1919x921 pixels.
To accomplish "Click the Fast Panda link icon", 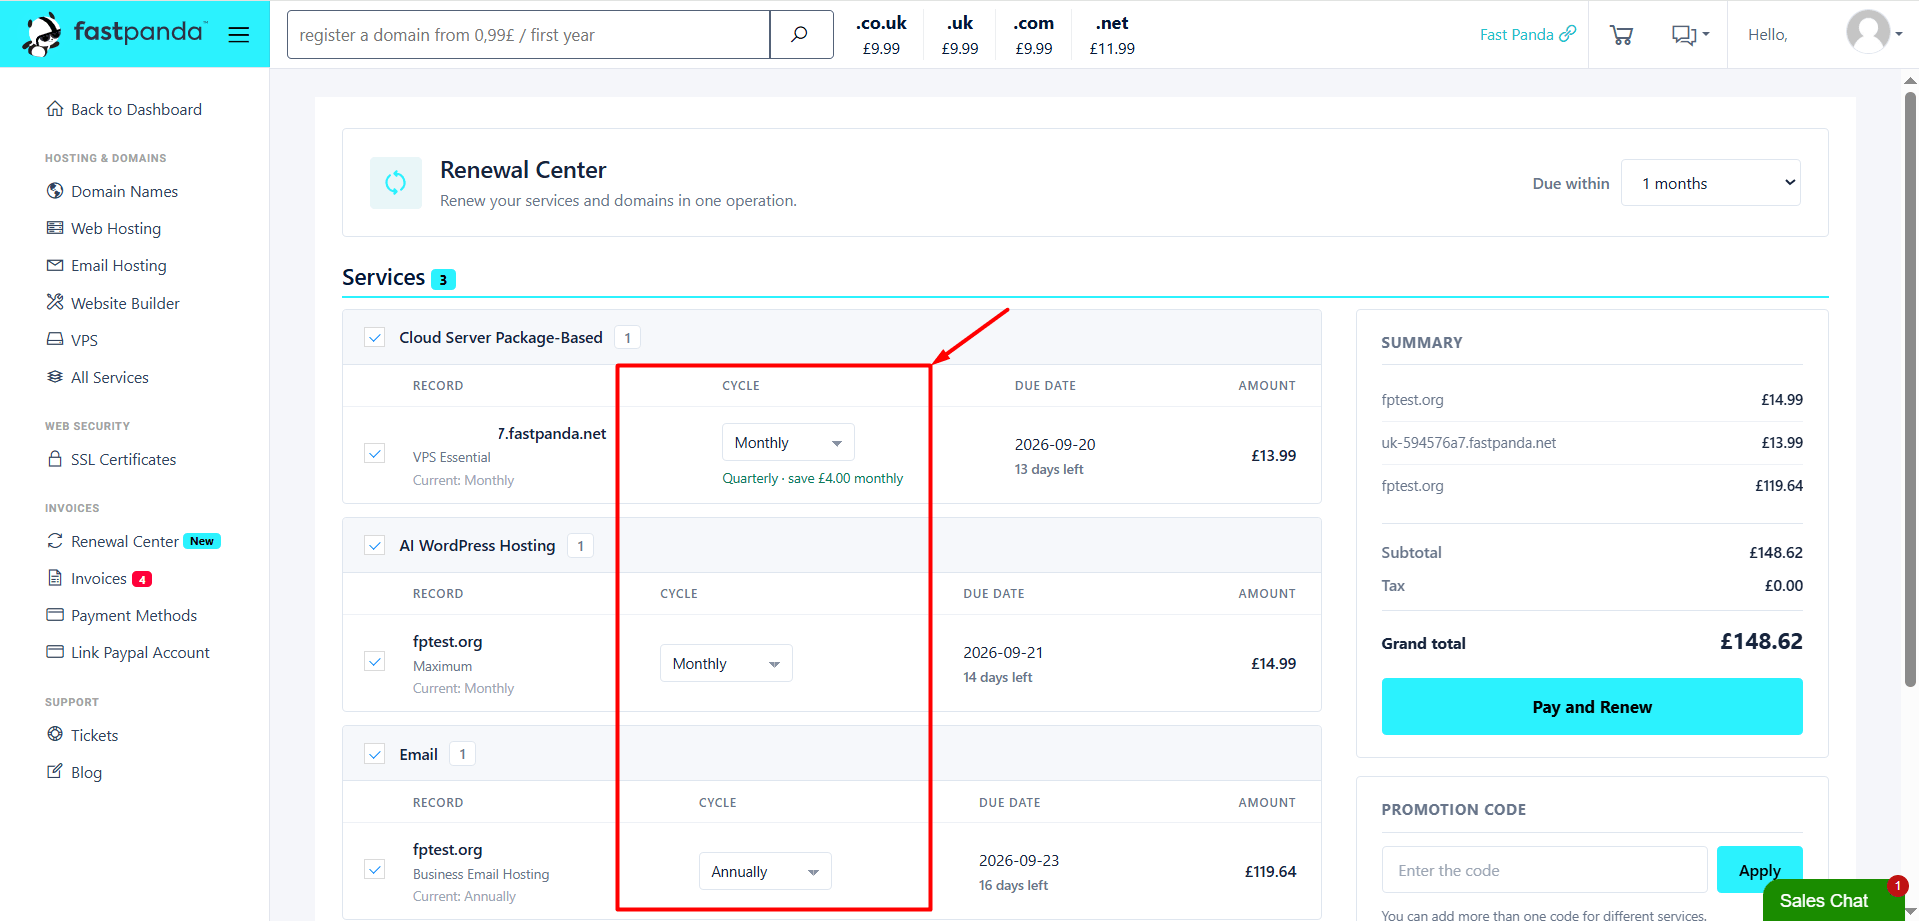I will [x=1567, y=34].
